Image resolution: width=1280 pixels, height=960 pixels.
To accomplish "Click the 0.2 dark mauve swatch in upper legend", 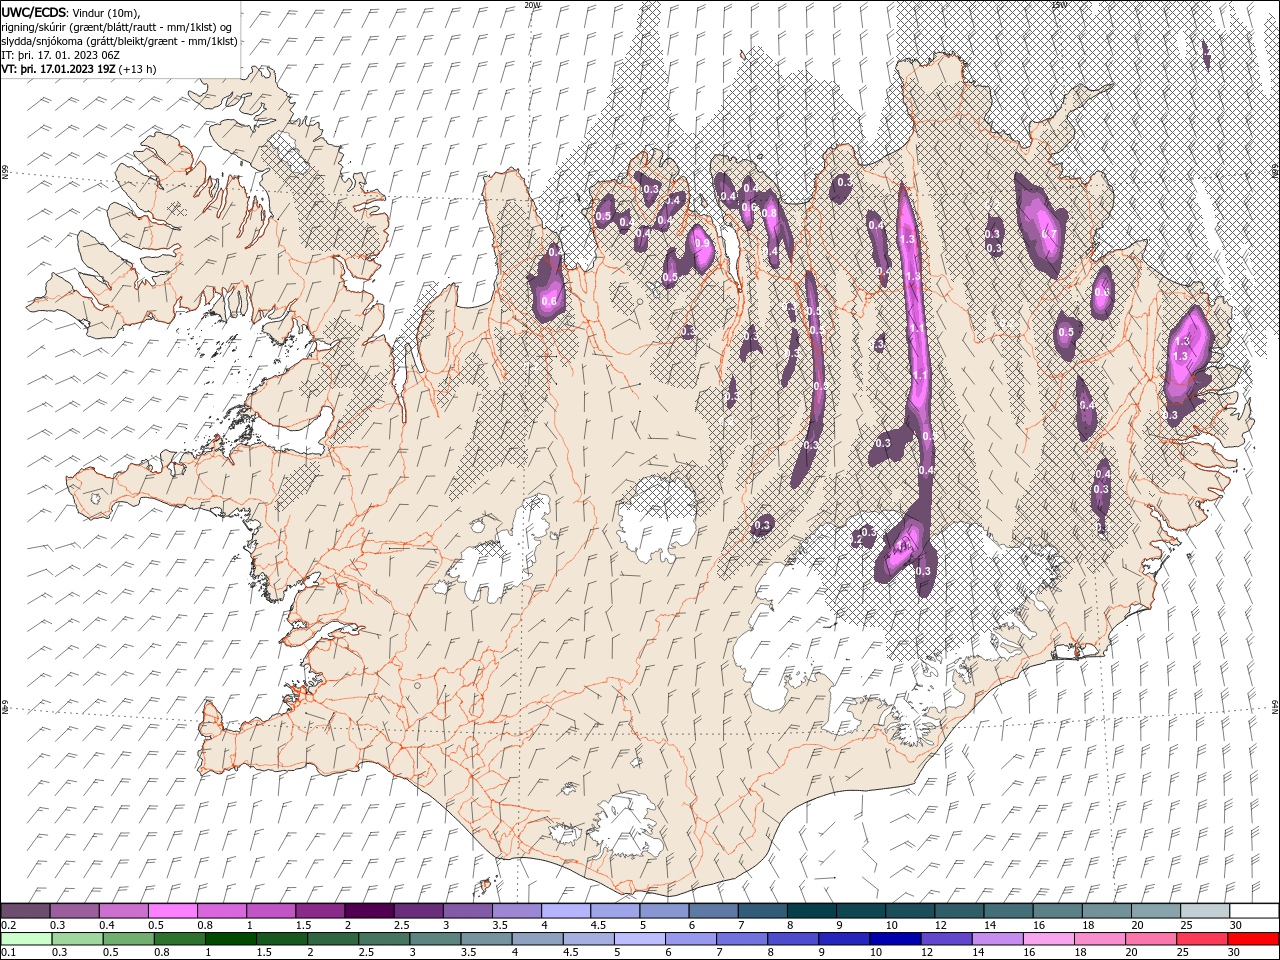I will pos(26,911).
